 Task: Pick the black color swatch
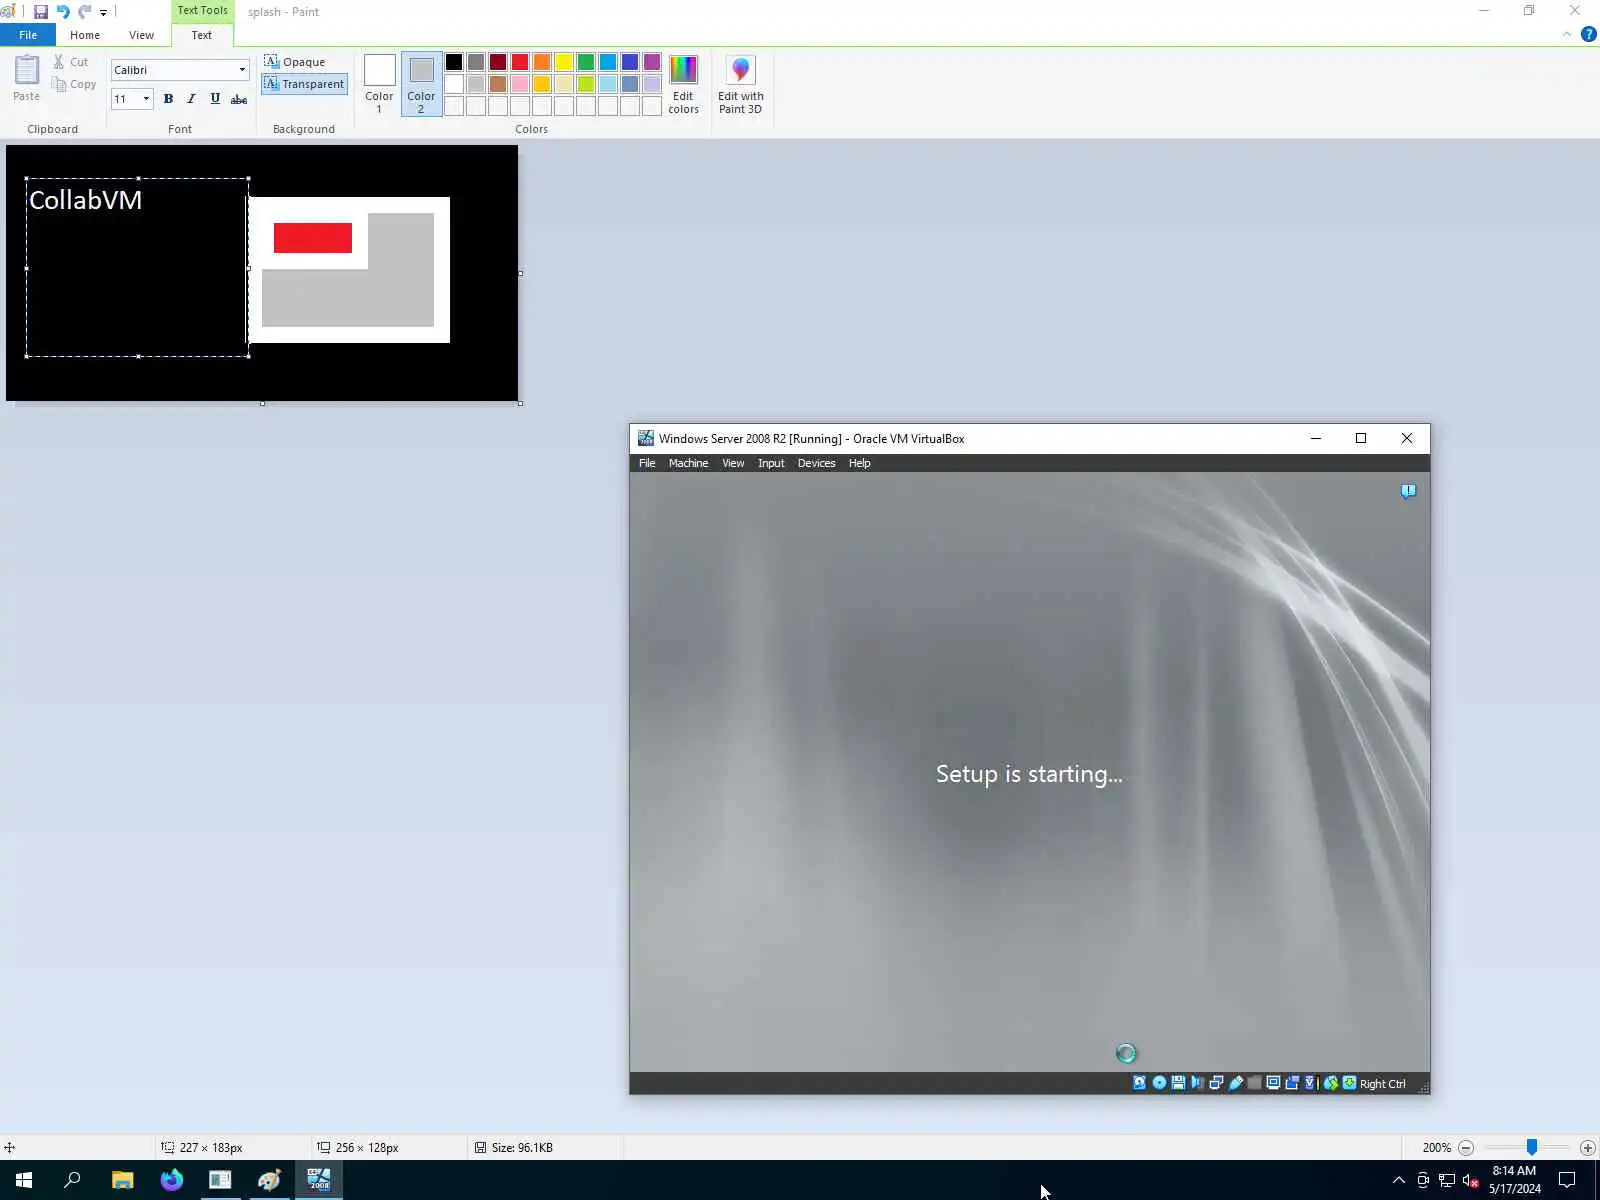[x=454, y=62]
